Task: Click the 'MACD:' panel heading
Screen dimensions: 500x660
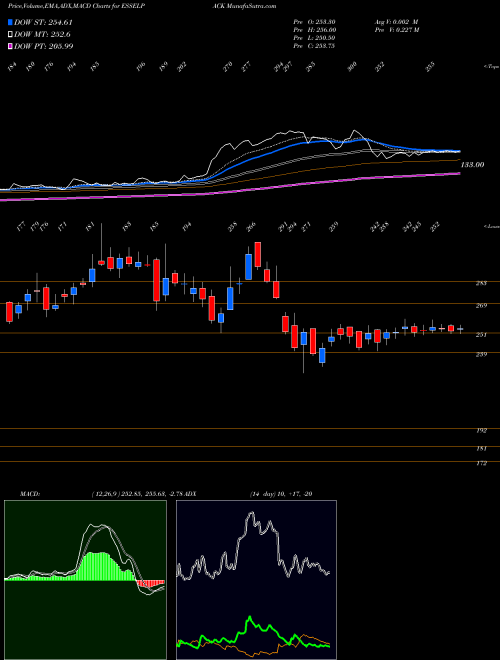Action: (30, 494)
